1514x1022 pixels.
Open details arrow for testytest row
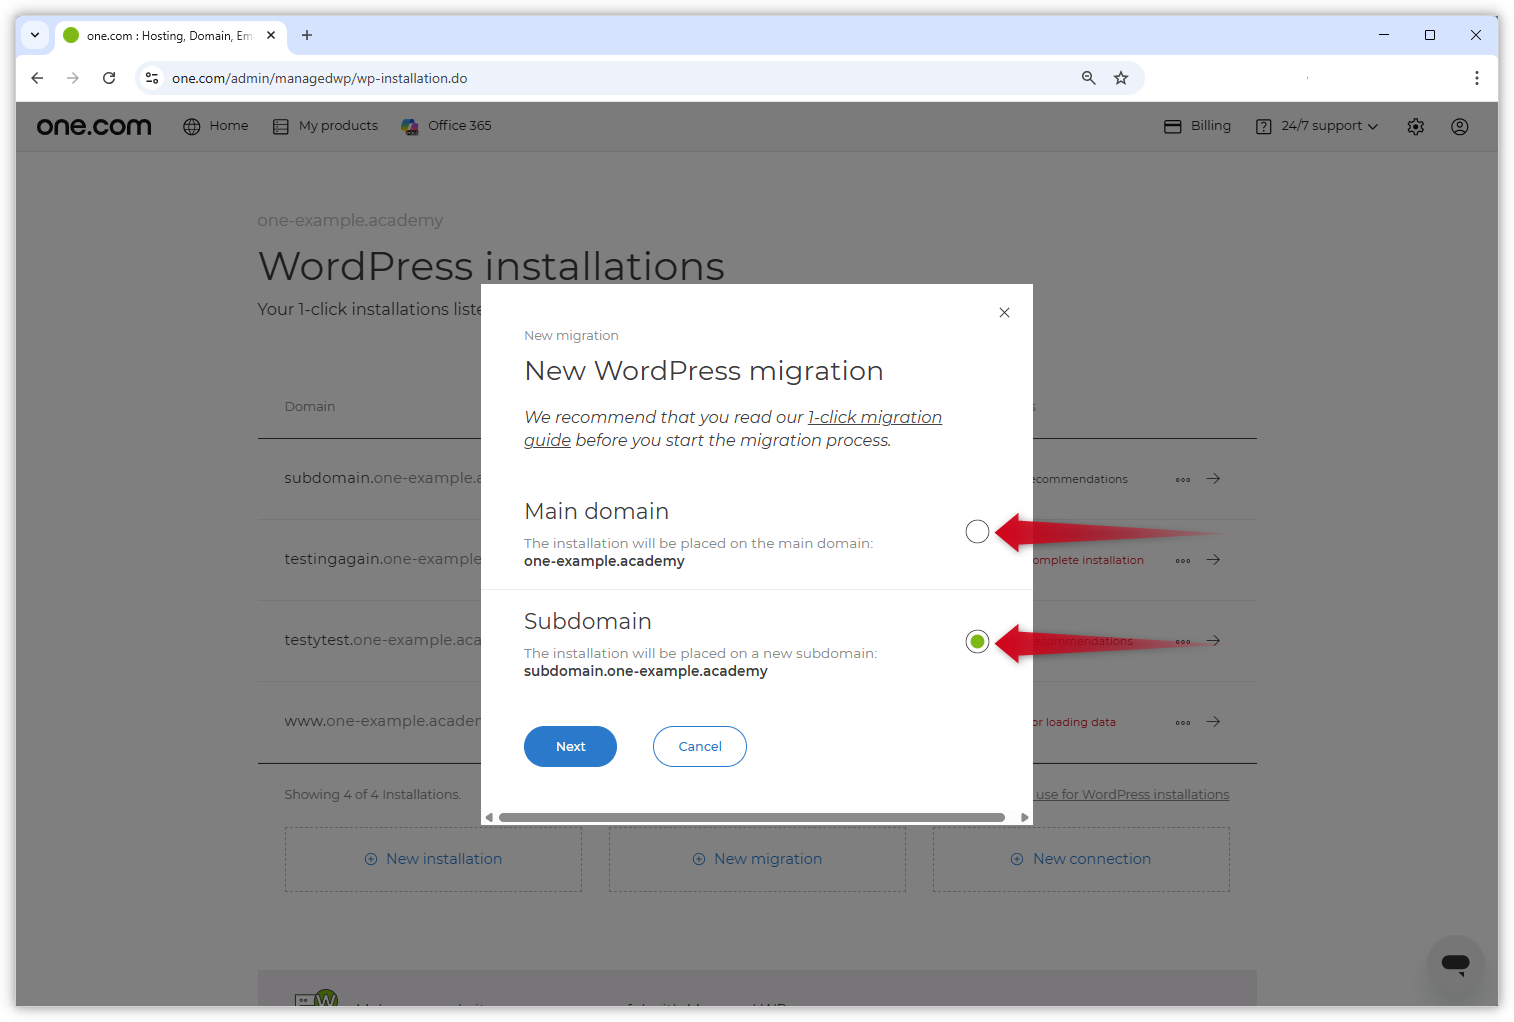pos(1213,641)
